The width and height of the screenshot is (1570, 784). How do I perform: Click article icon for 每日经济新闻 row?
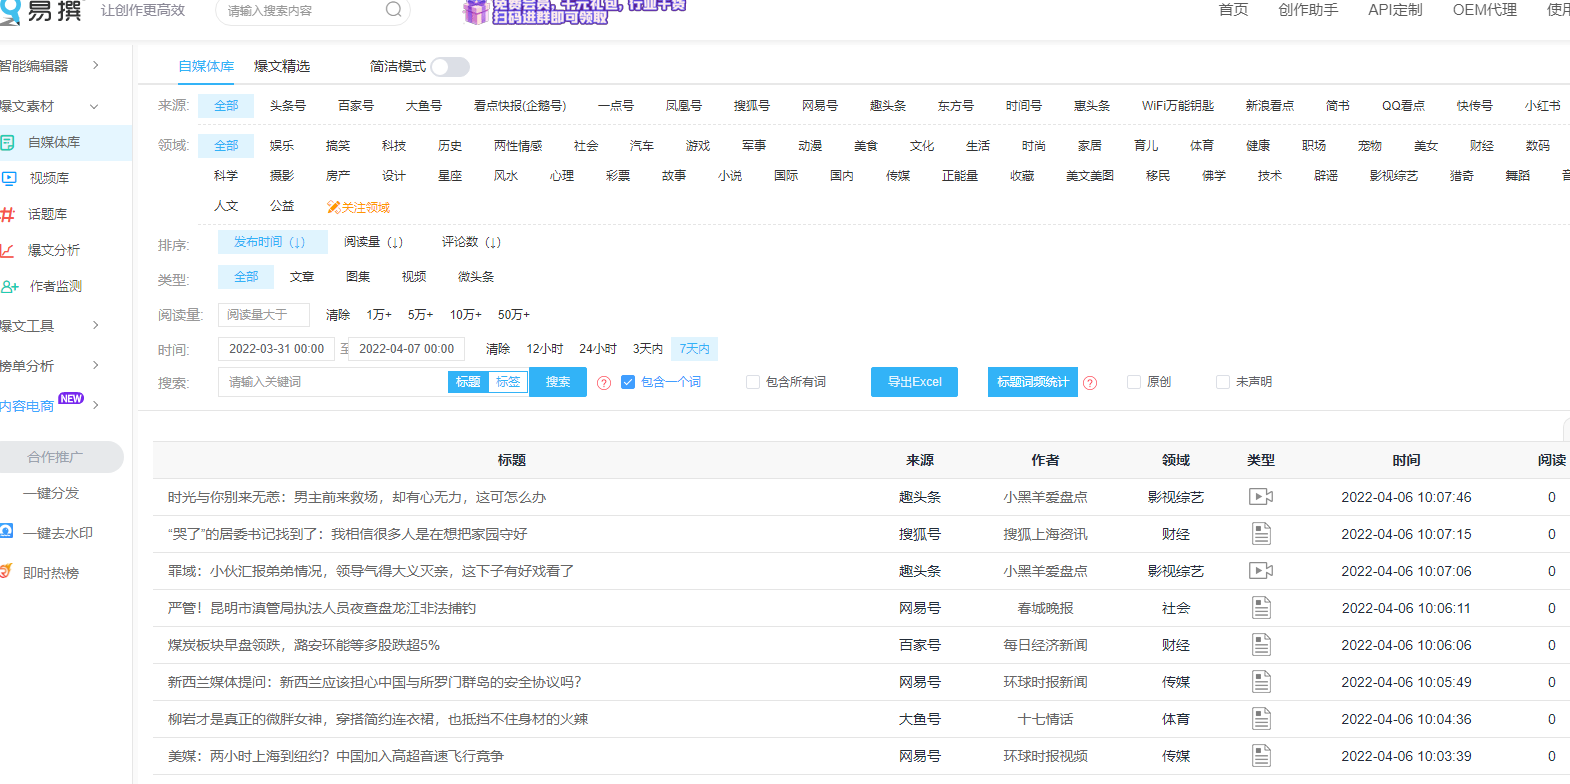[x=1261, y=645]
